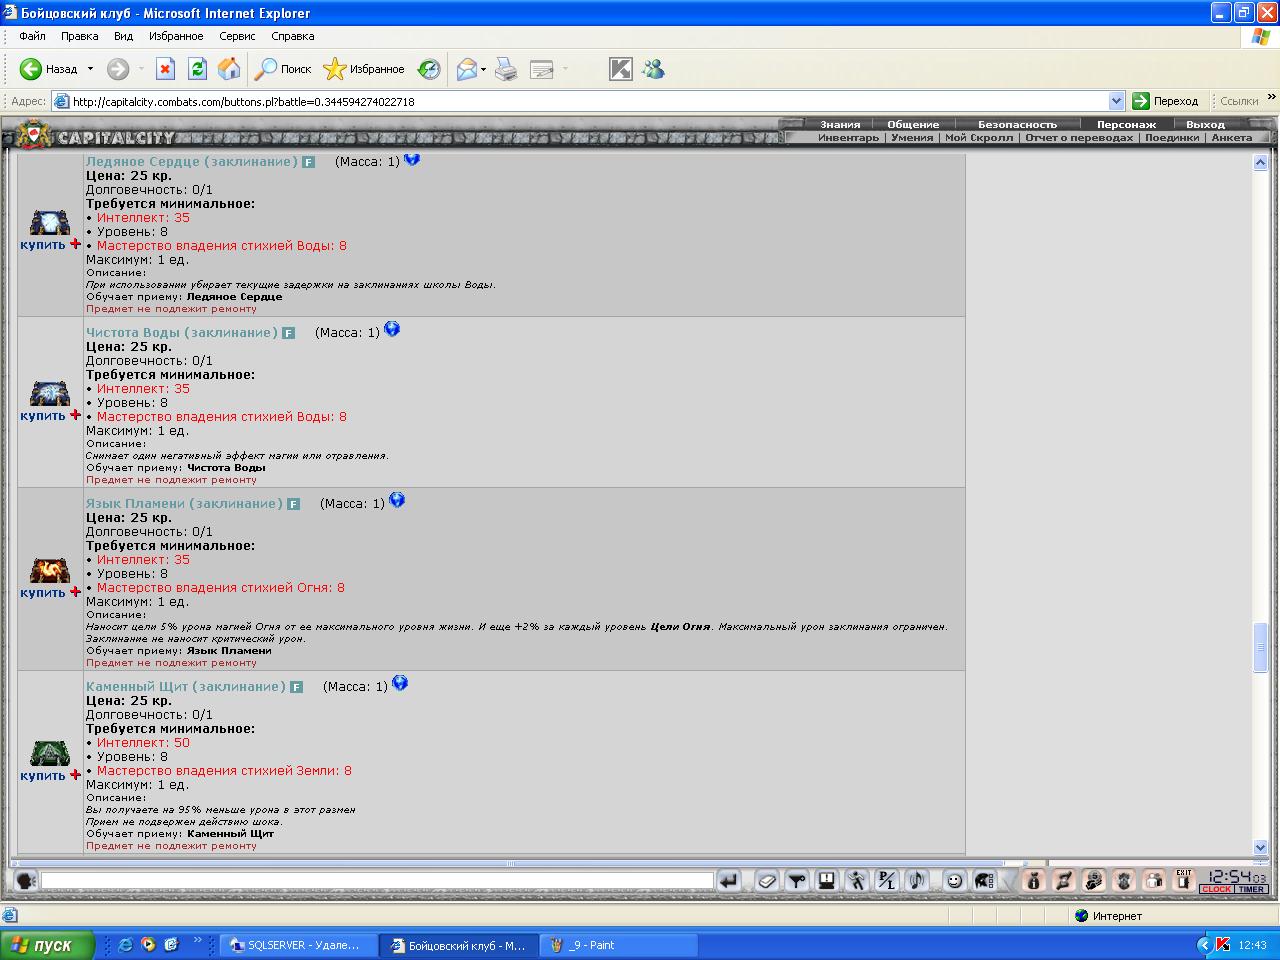Image resolution: width=1280 pixels, height=960 pixels.
Task: Click the chat message input field
Action: click(377, 881)
